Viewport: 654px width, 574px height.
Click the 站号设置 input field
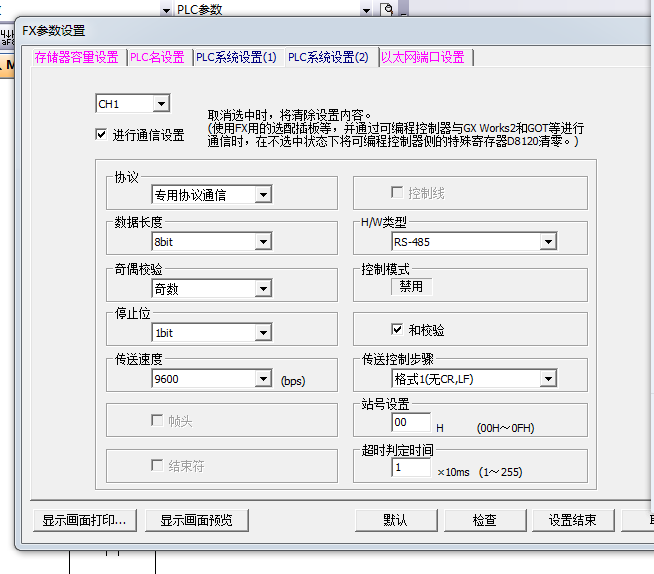411,423
